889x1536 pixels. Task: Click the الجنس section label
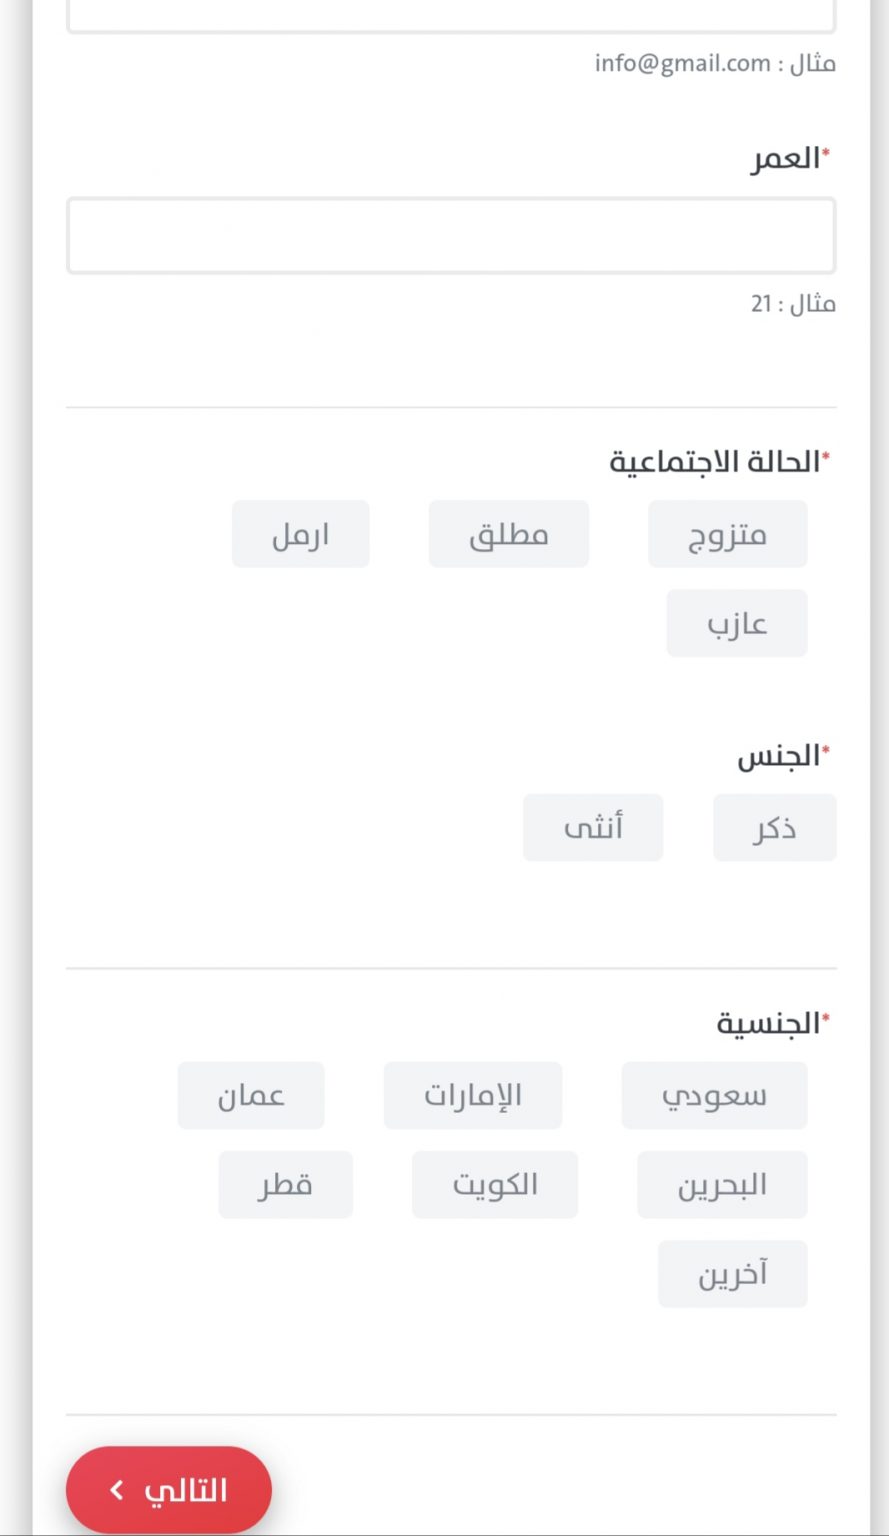click(x=780, y=758)
